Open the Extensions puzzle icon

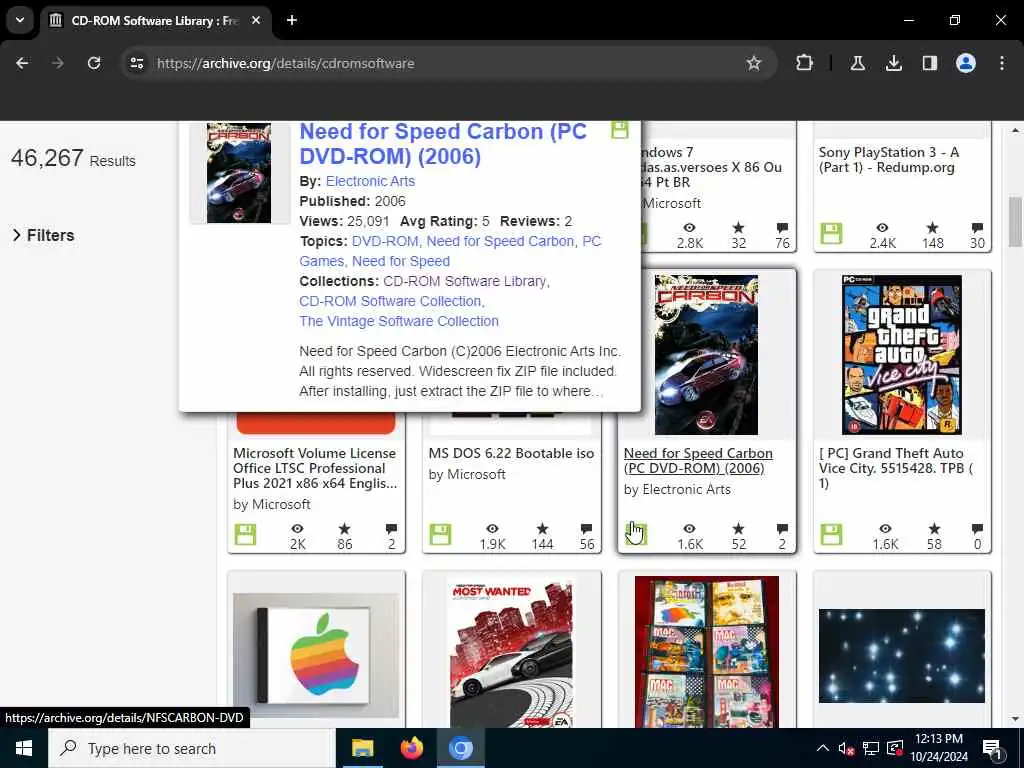(x=805, y=63)
